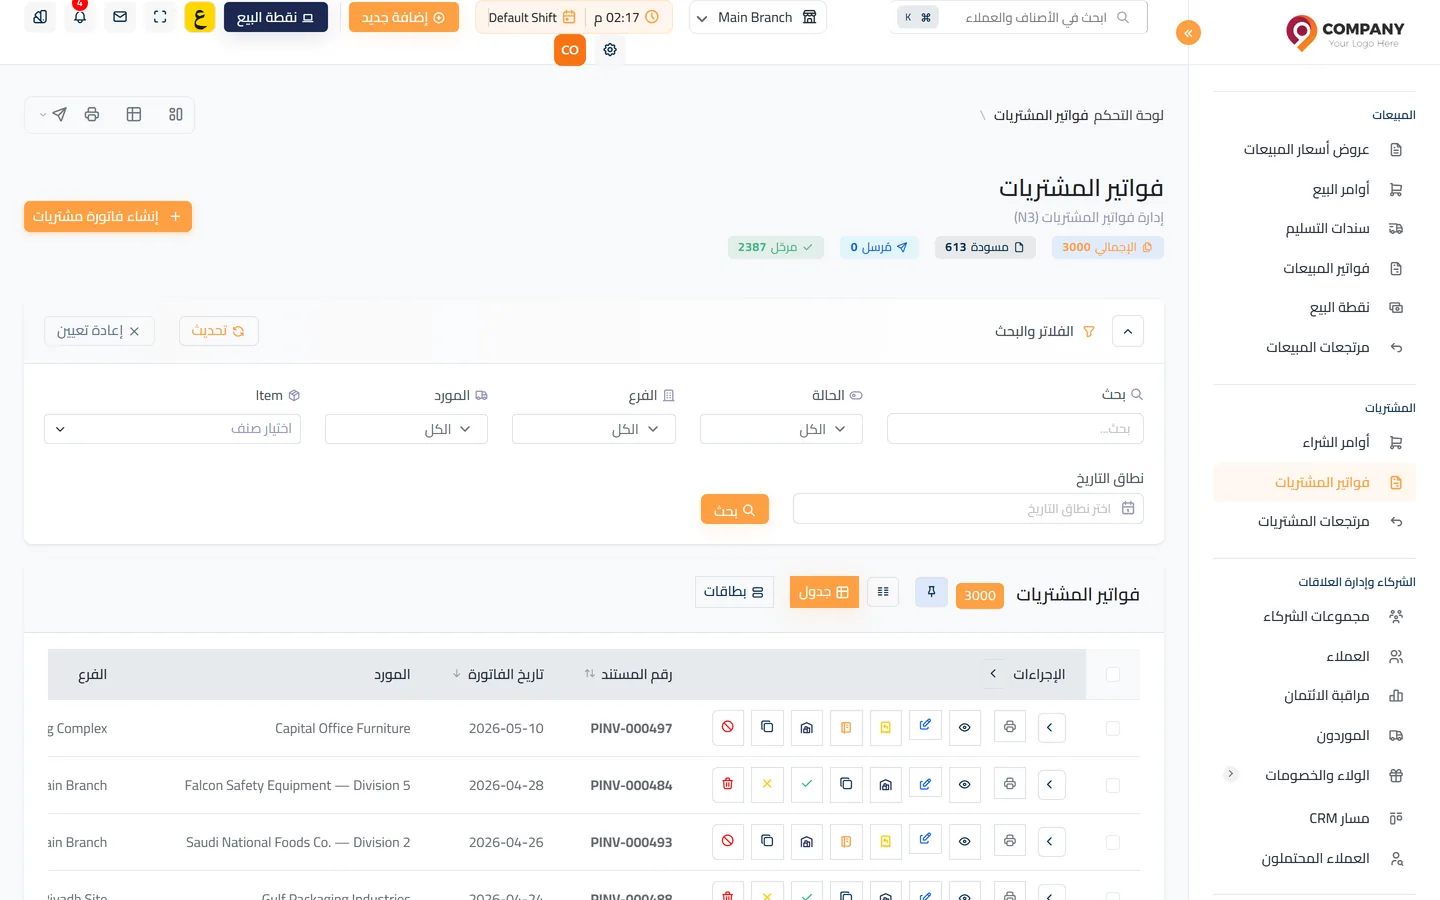This screenshot has width=1440, height=900.
Task: Click the إنشاء فاتورة مشتريات create button
Action: 108,217
